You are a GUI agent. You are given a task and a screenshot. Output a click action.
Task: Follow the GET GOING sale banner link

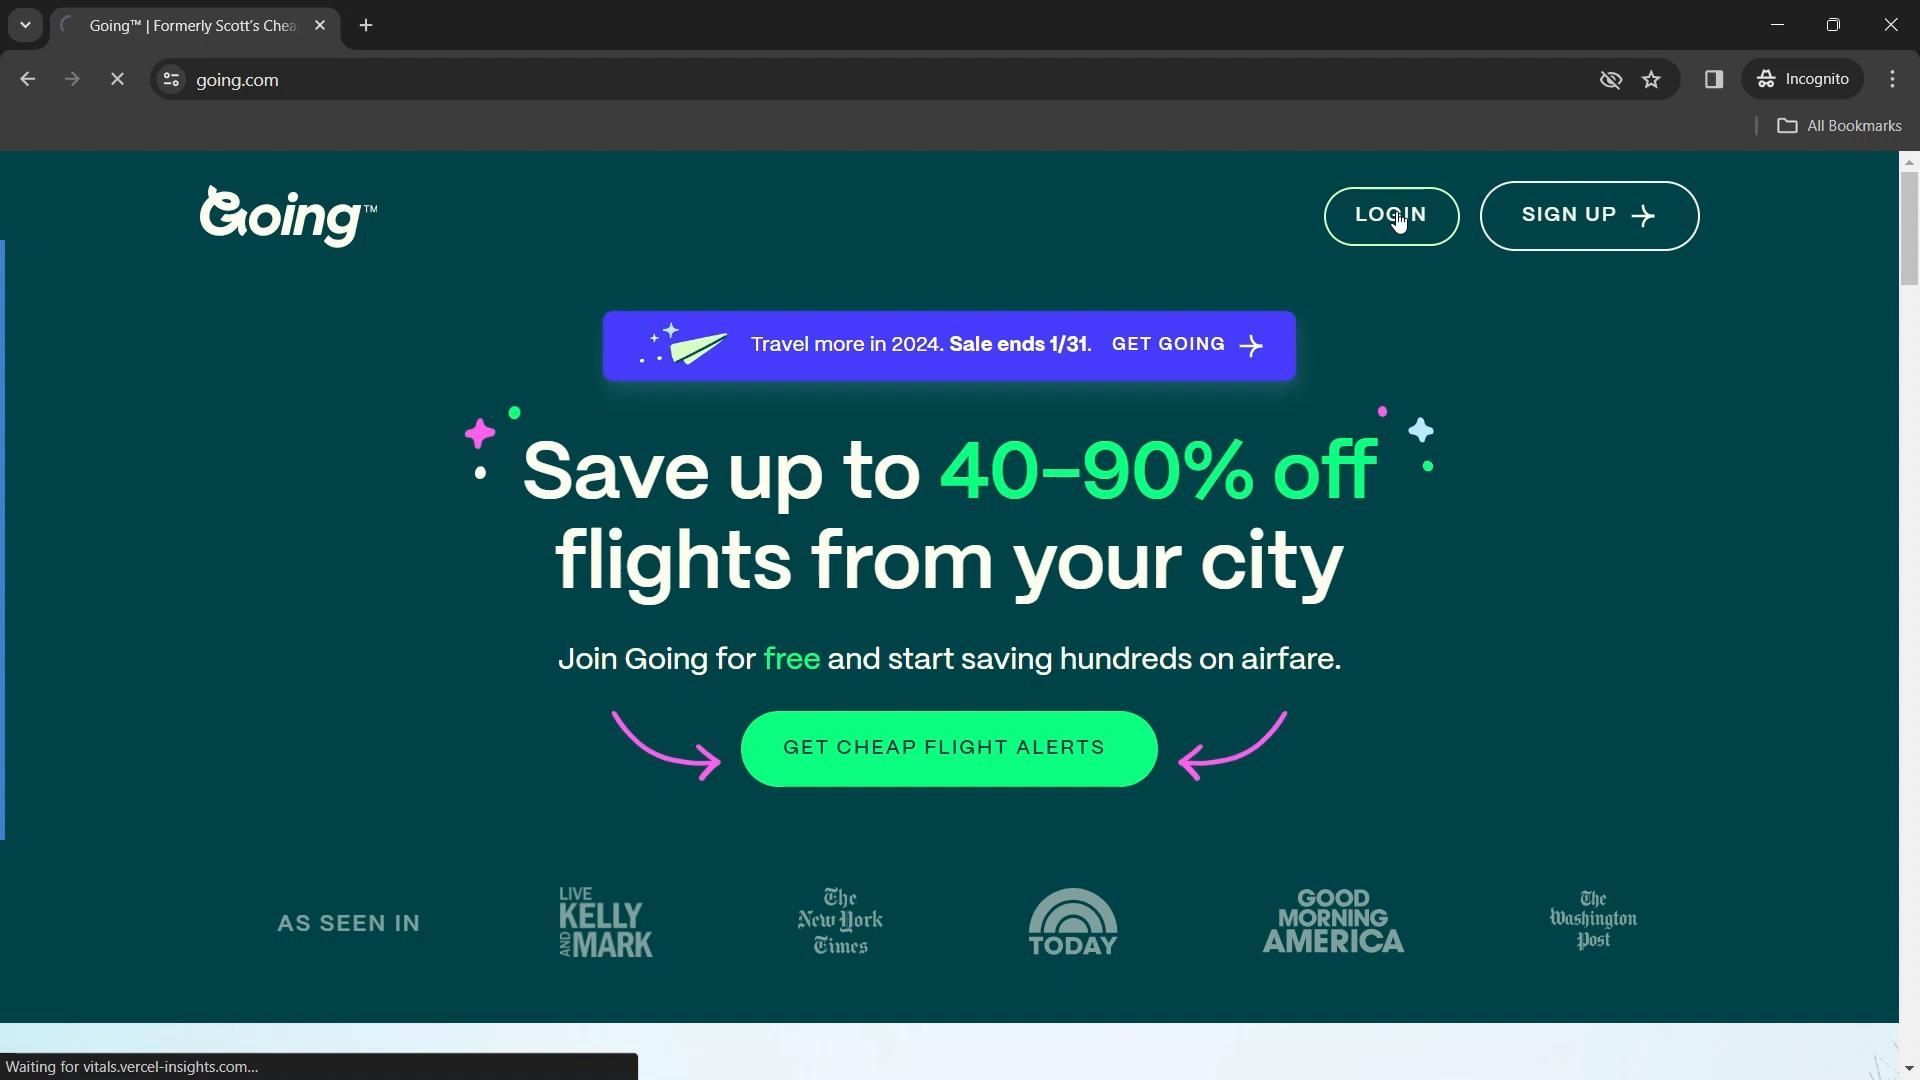[x=1187, y=345]
